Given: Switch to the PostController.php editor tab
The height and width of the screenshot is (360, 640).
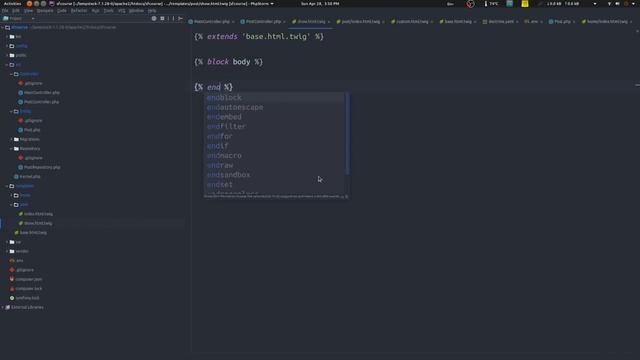Looking at the screenshot, I should (263, 22).
